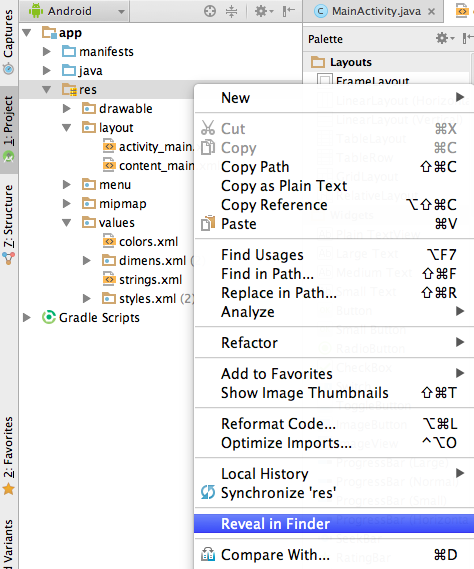Viewport: 474px width, 569px height.
Task: Click the manifests folder icon
Action: [69, 51]
